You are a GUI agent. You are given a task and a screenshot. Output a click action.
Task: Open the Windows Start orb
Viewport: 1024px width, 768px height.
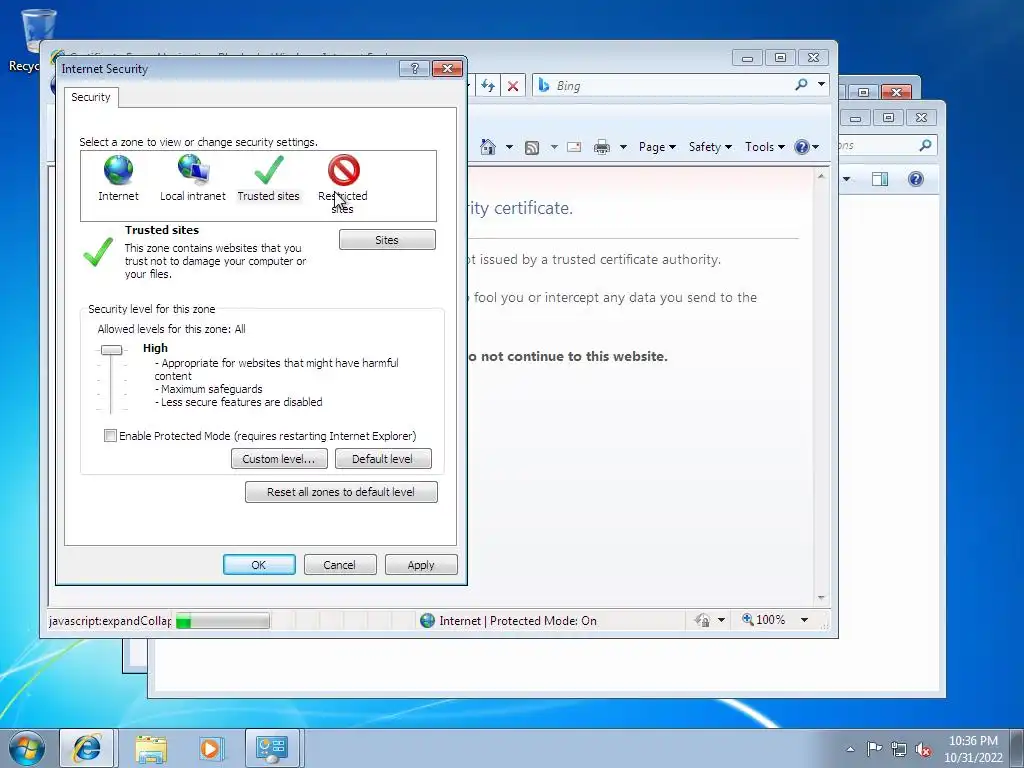pyautogui.click(x=27, y=748)
